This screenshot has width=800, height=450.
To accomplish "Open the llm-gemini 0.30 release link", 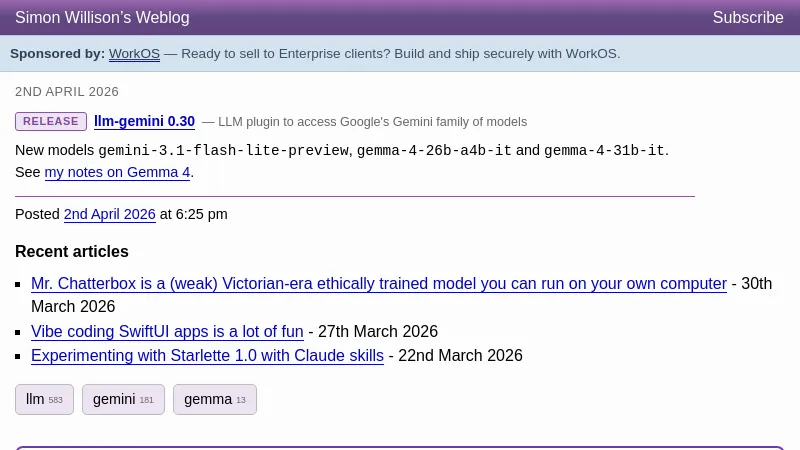I will click(x=144, y=121).
